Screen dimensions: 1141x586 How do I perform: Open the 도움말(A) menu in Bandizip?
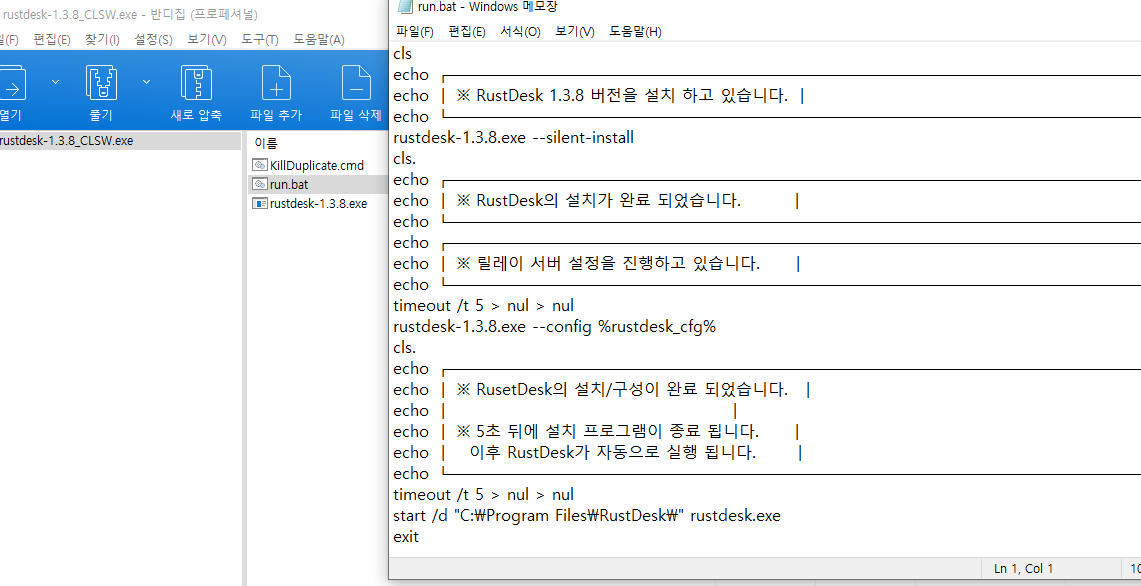[319, 39]
